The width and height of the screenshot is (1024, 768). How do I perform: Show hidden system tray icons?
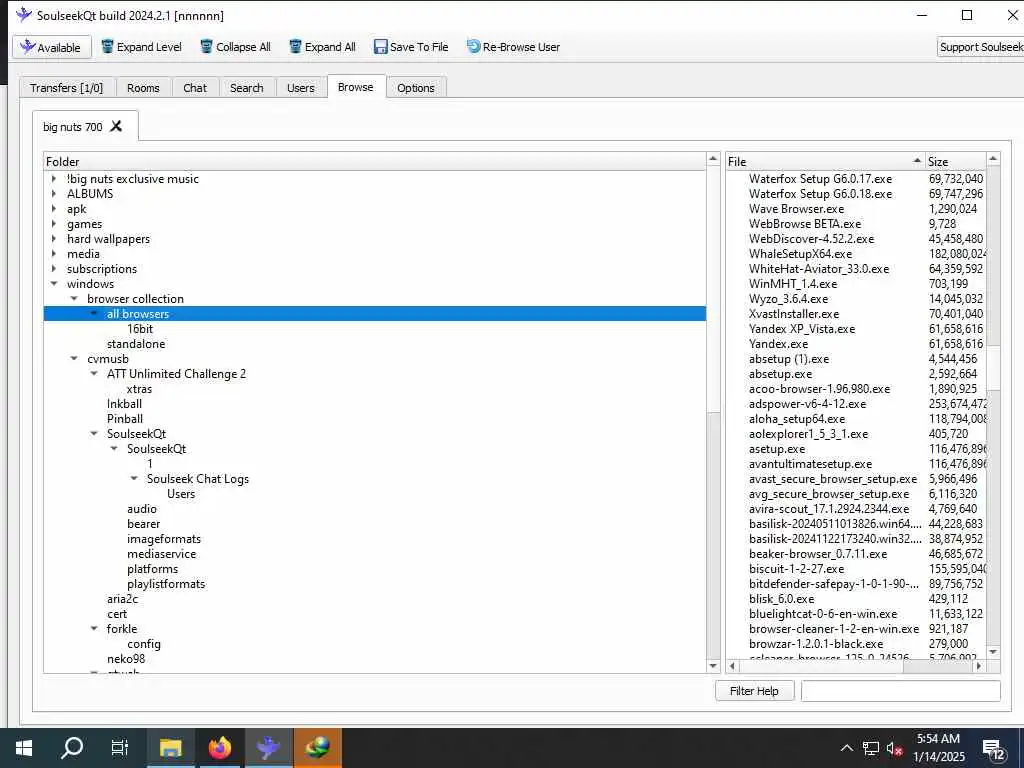(846, 748)
